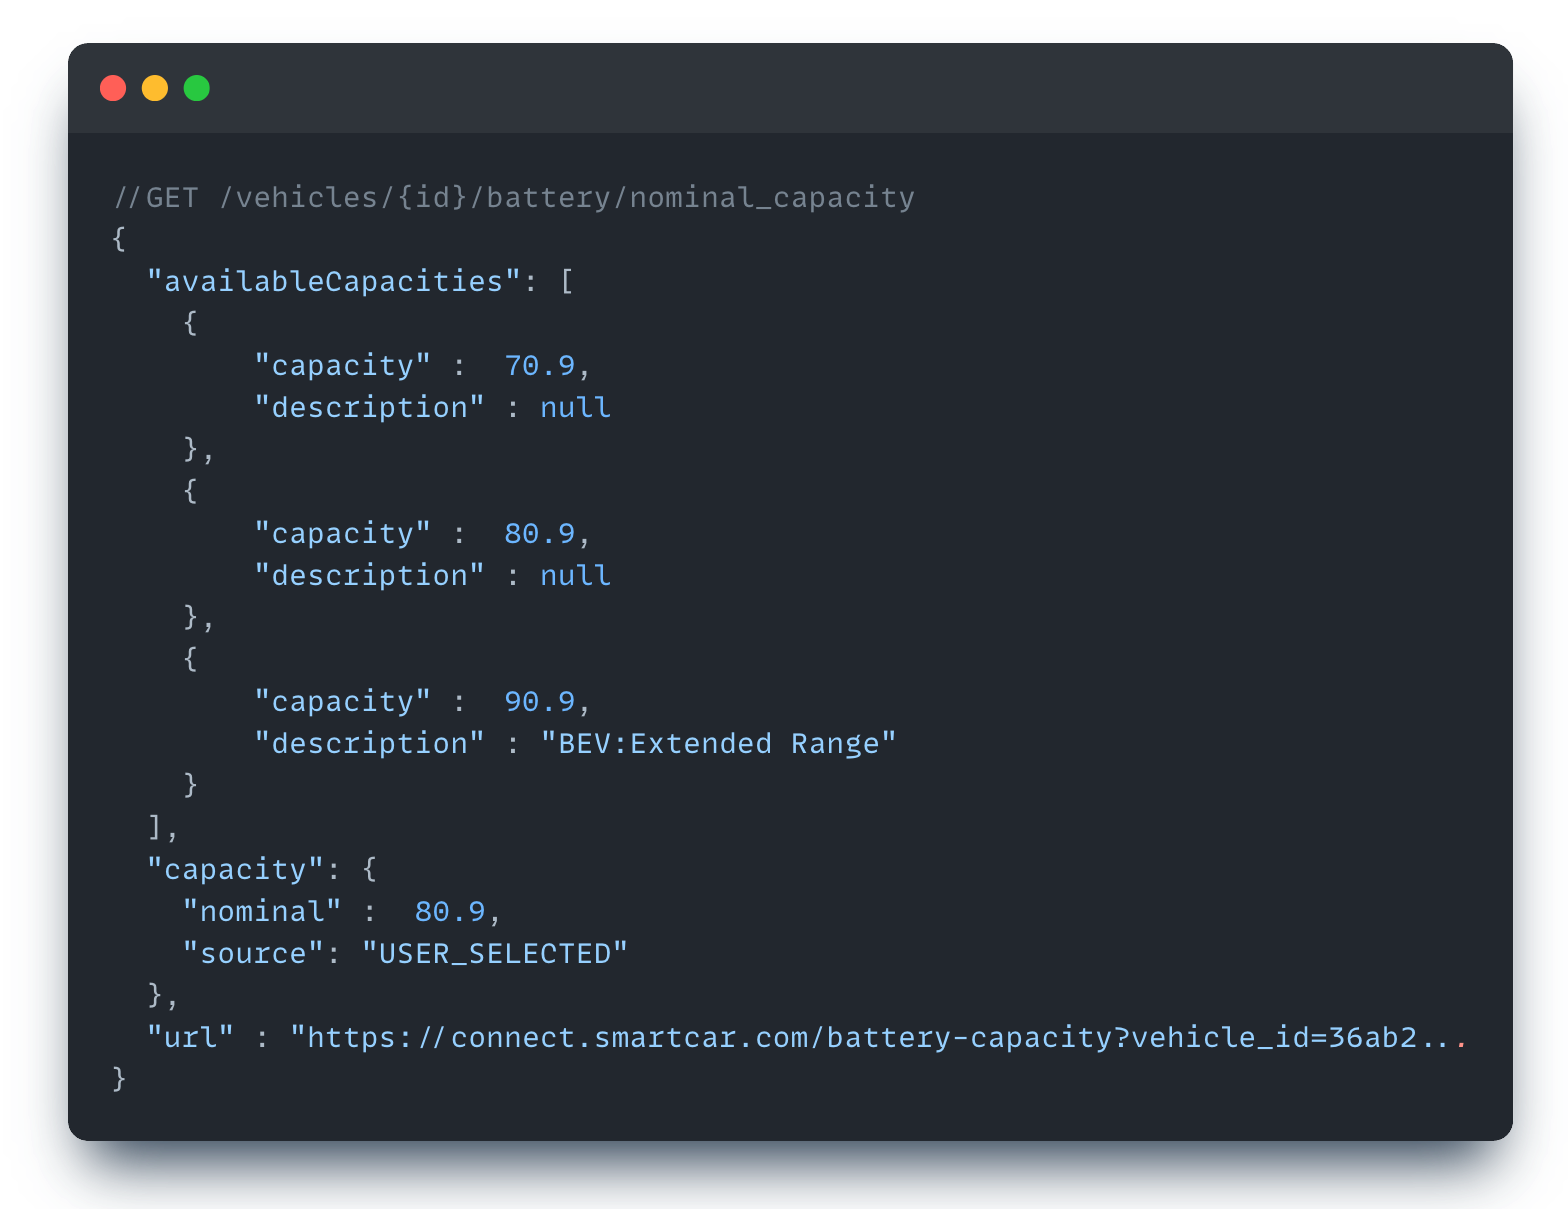This screenshot has height=1209, width=1568.
Task: Click the 80.9 capacity value in array
Action: point(540,533)
